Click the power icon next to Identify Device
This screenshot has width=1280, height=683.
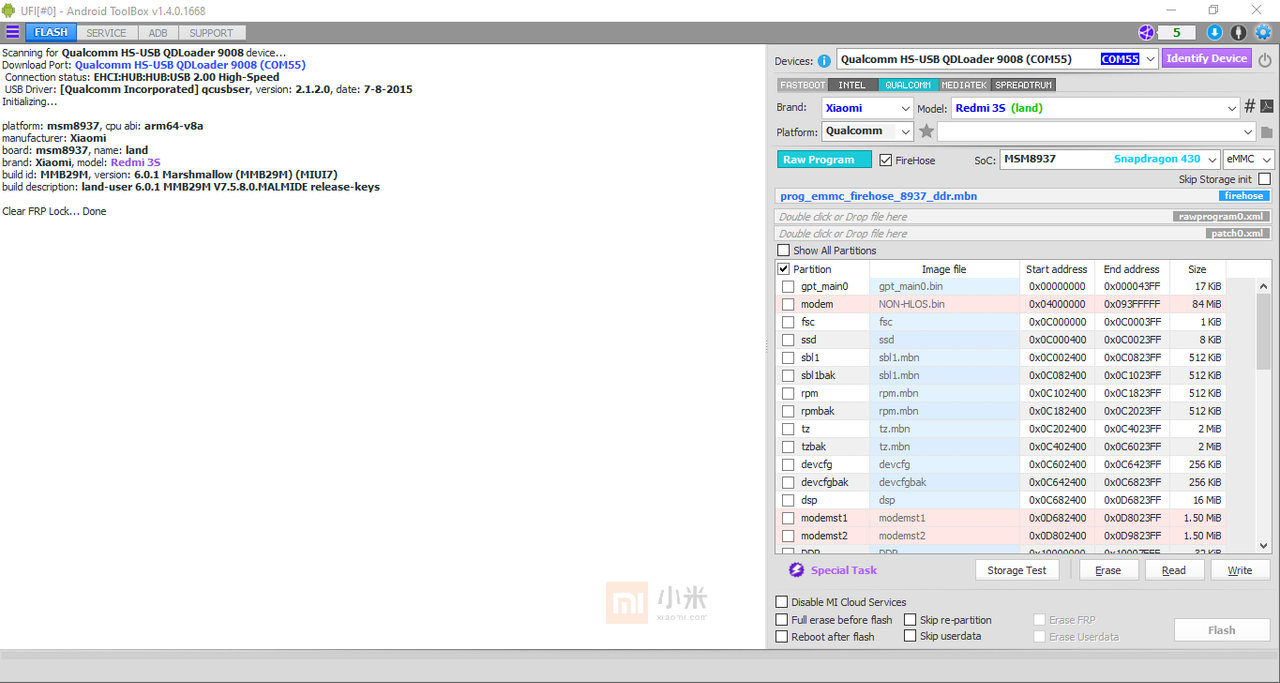pos(1265,60)
